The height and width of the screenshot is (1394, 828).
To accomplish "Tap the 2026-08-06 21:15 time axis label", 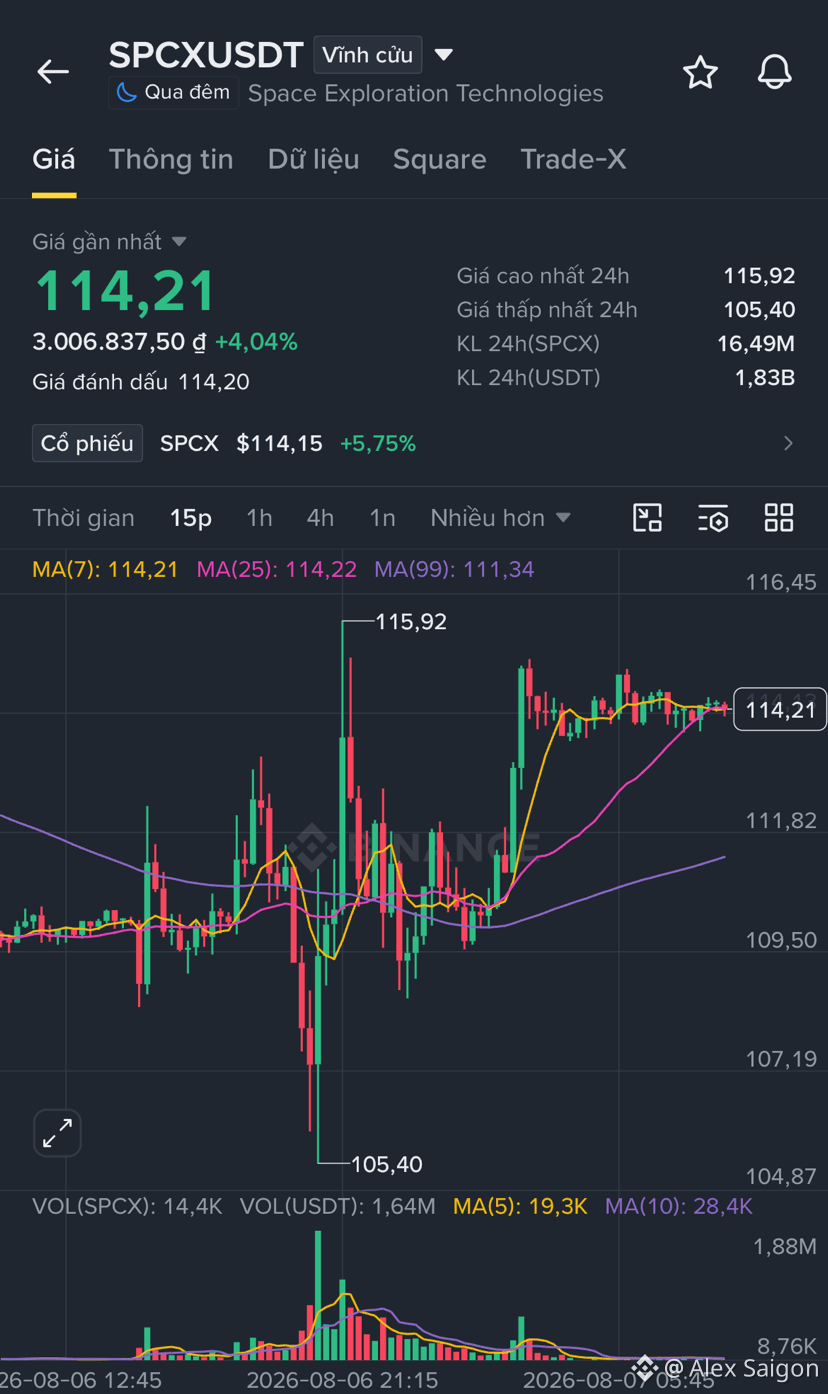I will [x=342, y=1381].
